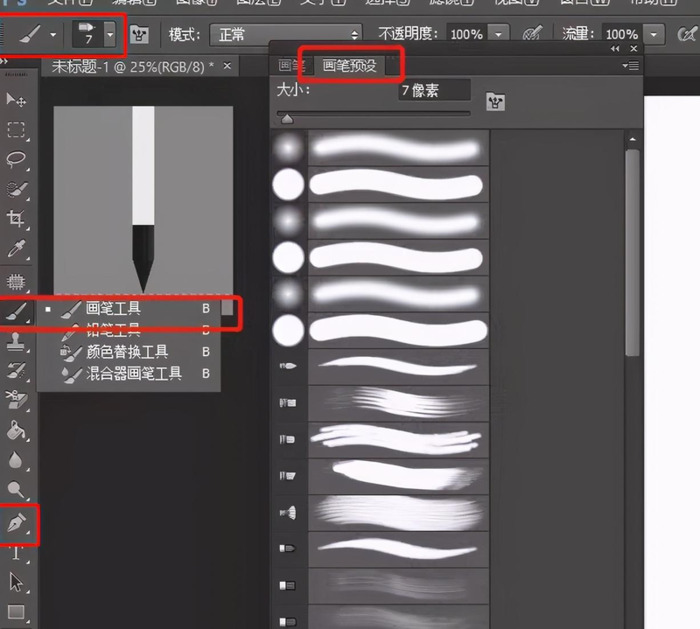Select the Clone Stamp tool

[x=16, y=342]
